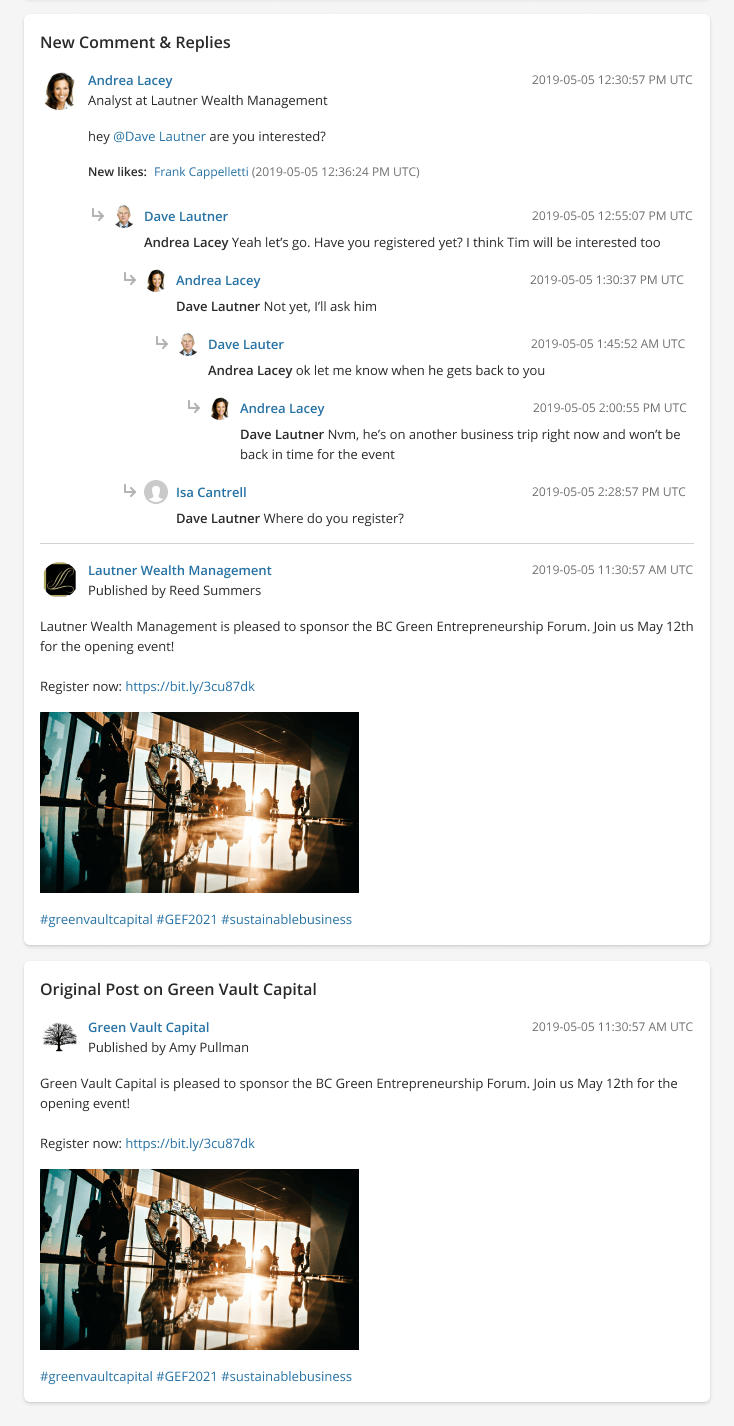Follow the bit.ly register link in Lautner post
Viewport: 734px width, 1426px height.
pos(190,686)
